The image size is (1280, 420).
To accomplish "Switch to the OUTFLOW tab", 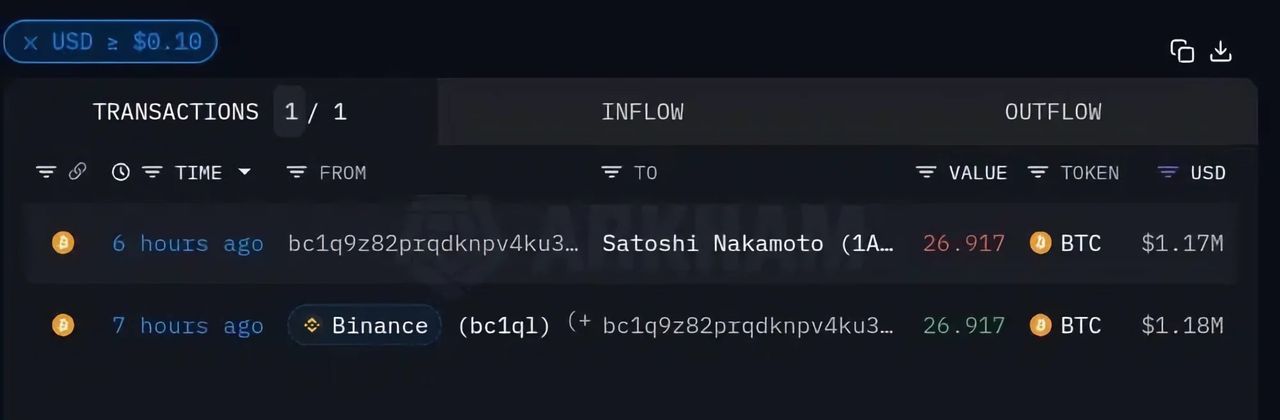I will pyautogui.click(x=1052, y=112).
